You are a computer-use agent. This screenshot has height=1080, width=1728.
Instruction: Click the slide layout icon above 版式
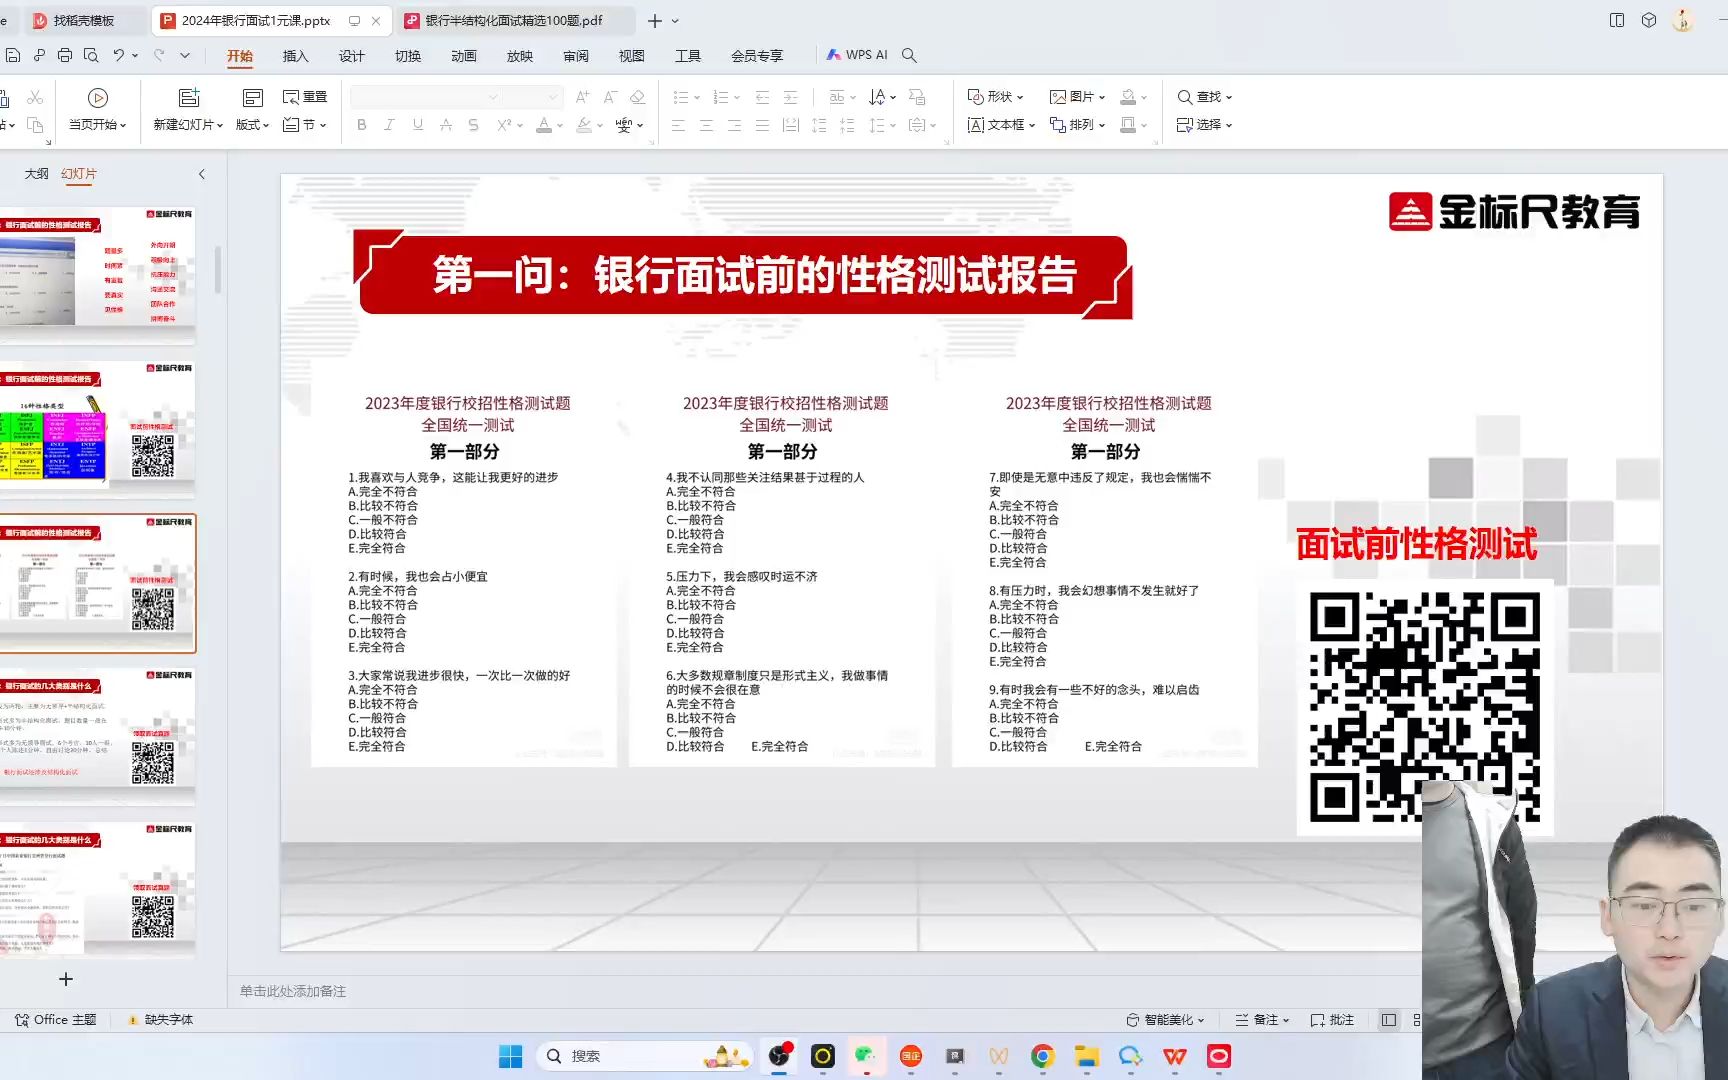253,97
